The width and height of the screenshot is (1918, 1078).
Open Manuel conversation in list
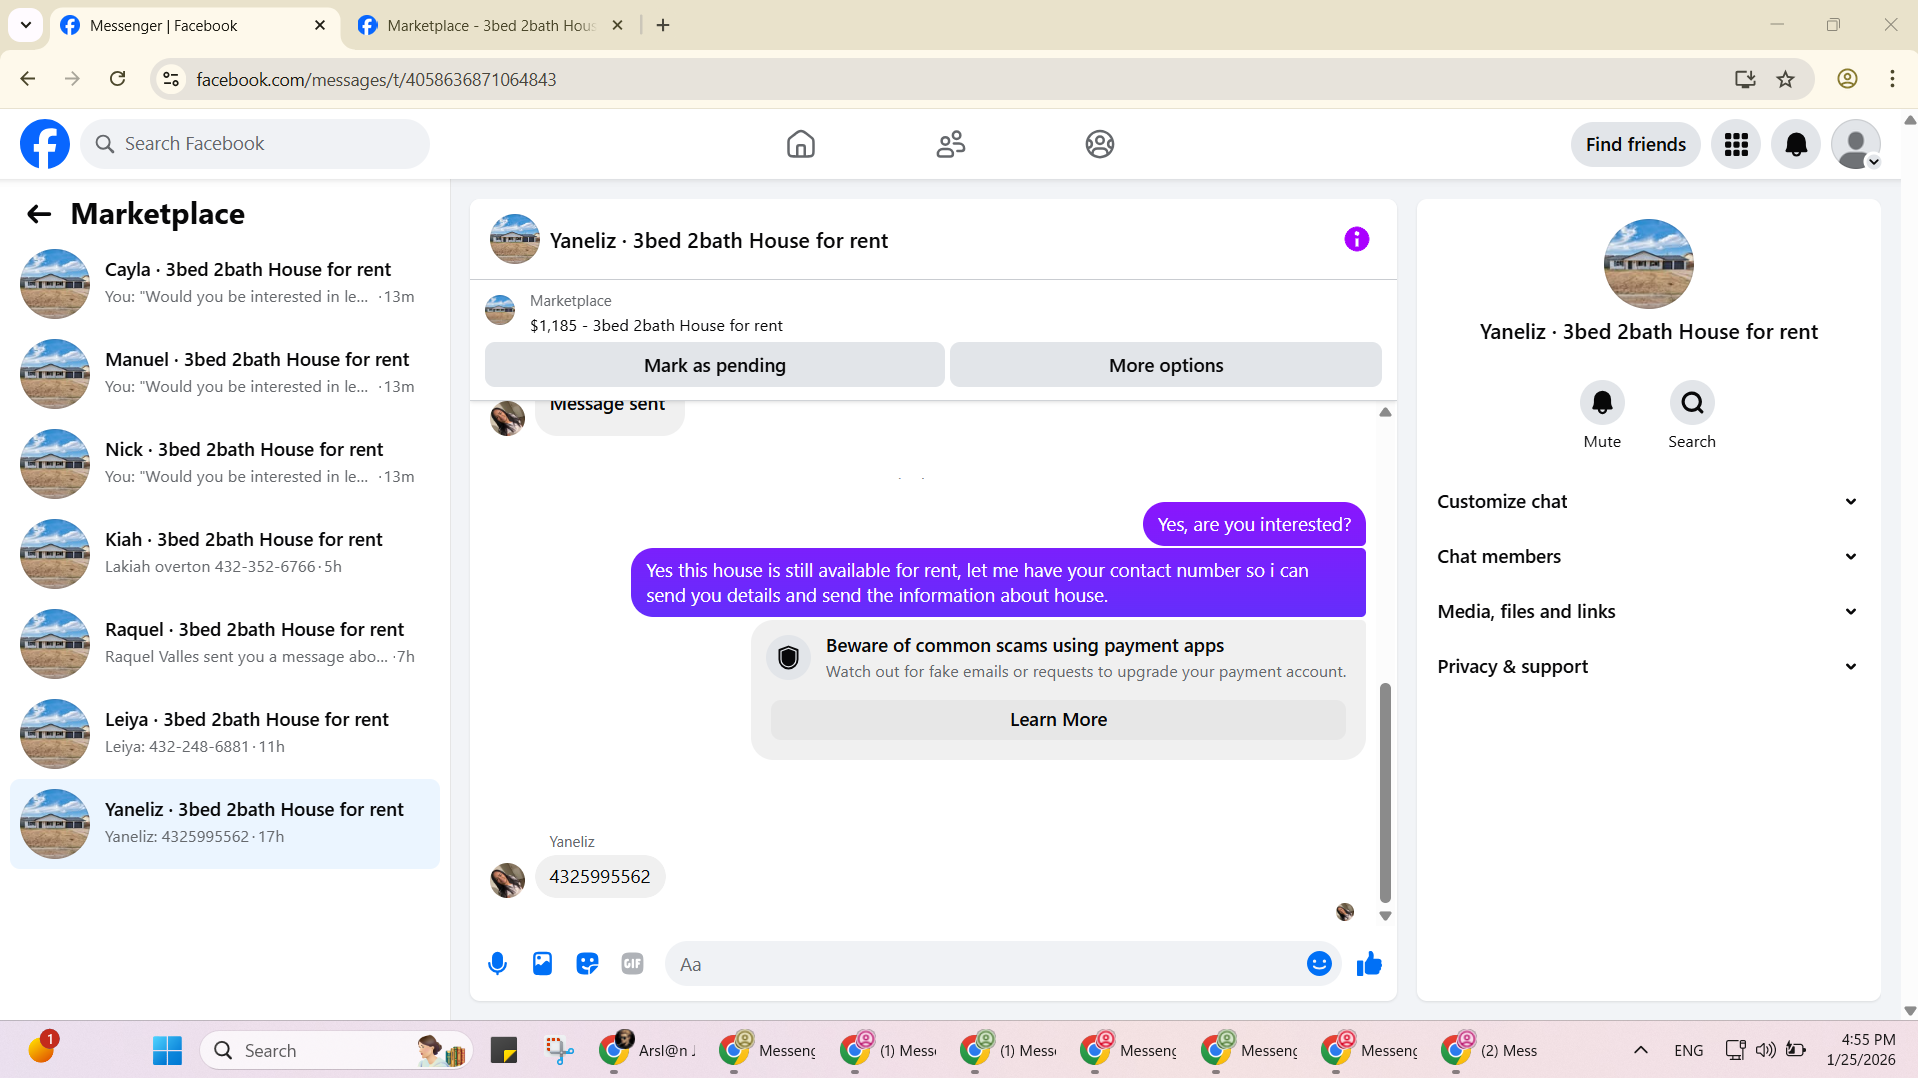[225, 374]
